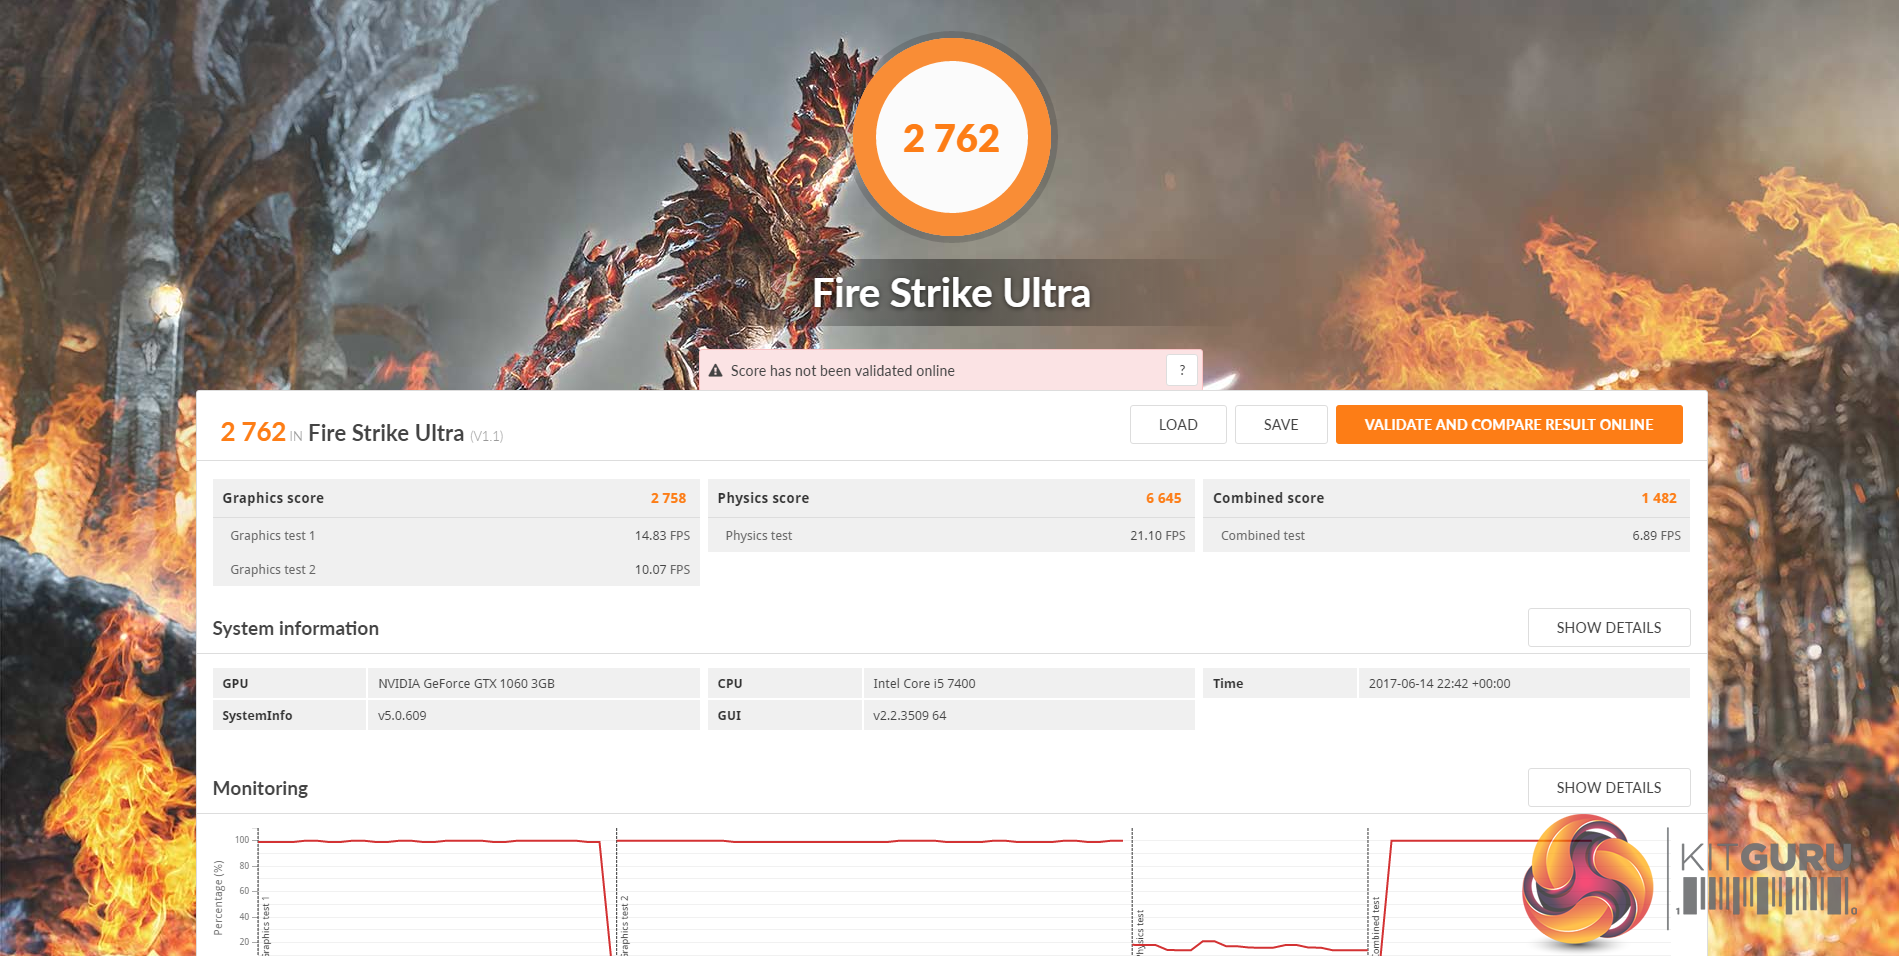The height and width of the screenshot is (956, 1899).
Task: Click the Combined test marker on chart
Action: point(1375,925)
